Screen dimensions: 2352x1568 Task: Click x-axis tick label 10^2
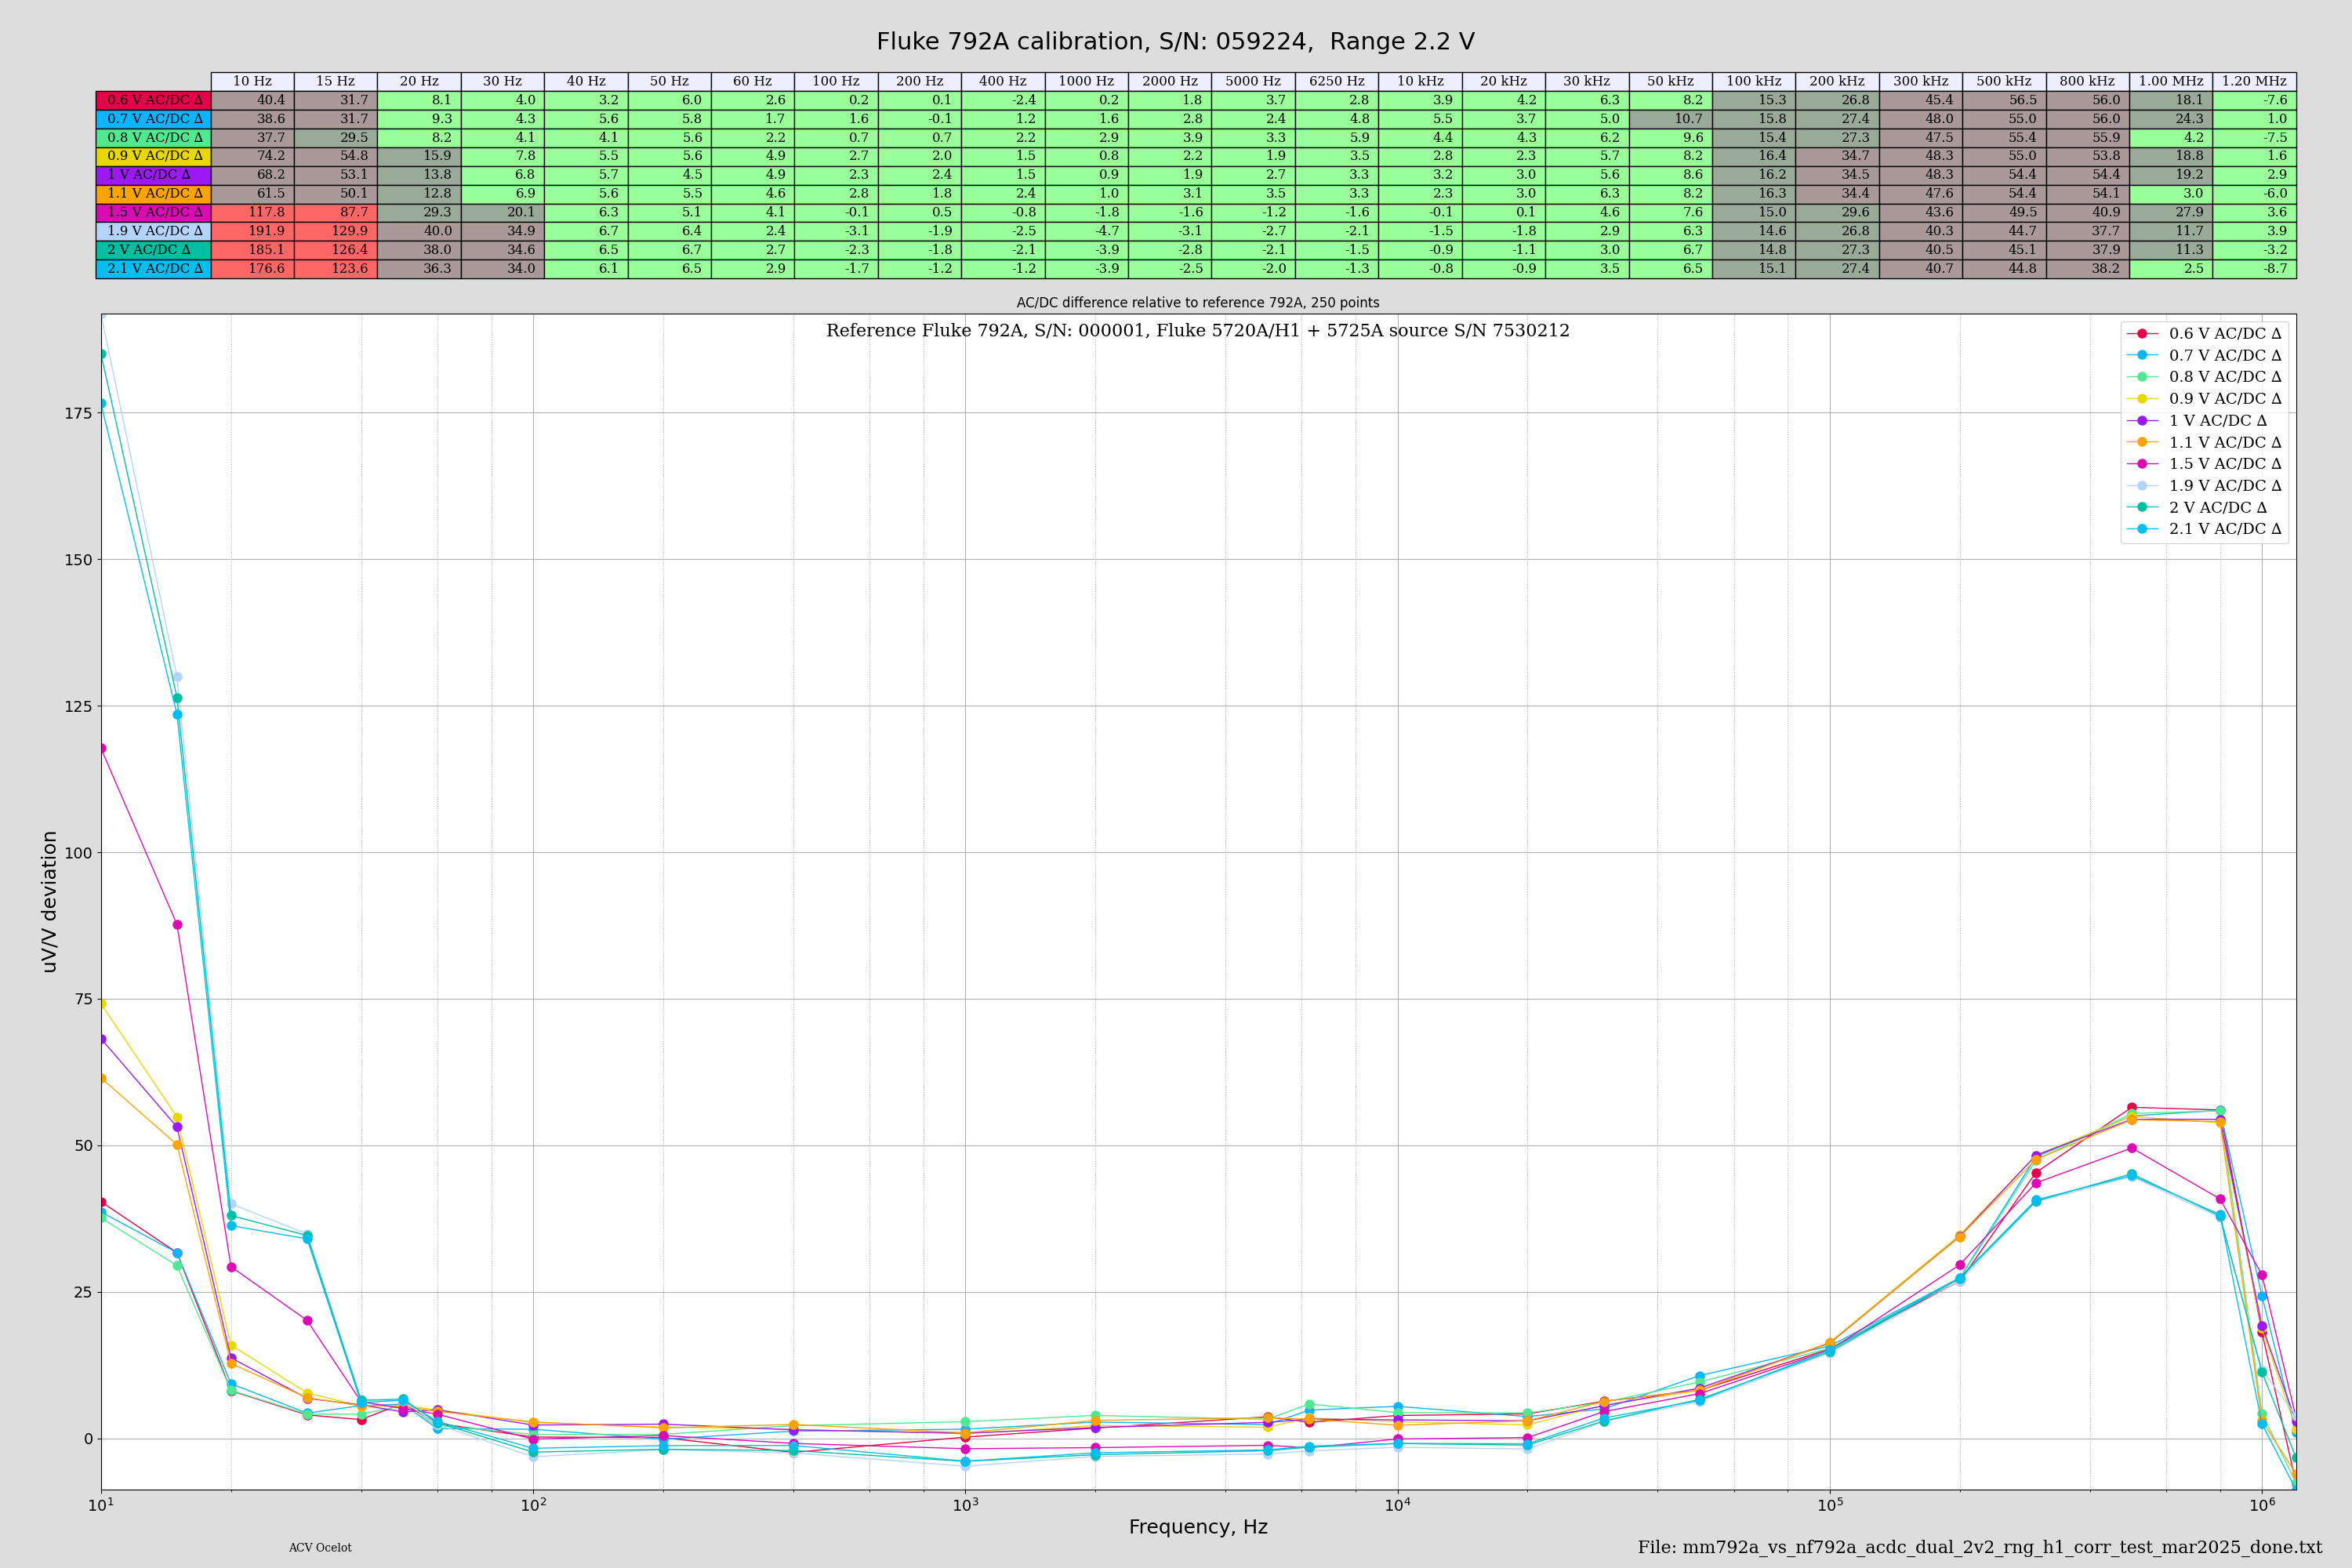tap(533, 1504)
